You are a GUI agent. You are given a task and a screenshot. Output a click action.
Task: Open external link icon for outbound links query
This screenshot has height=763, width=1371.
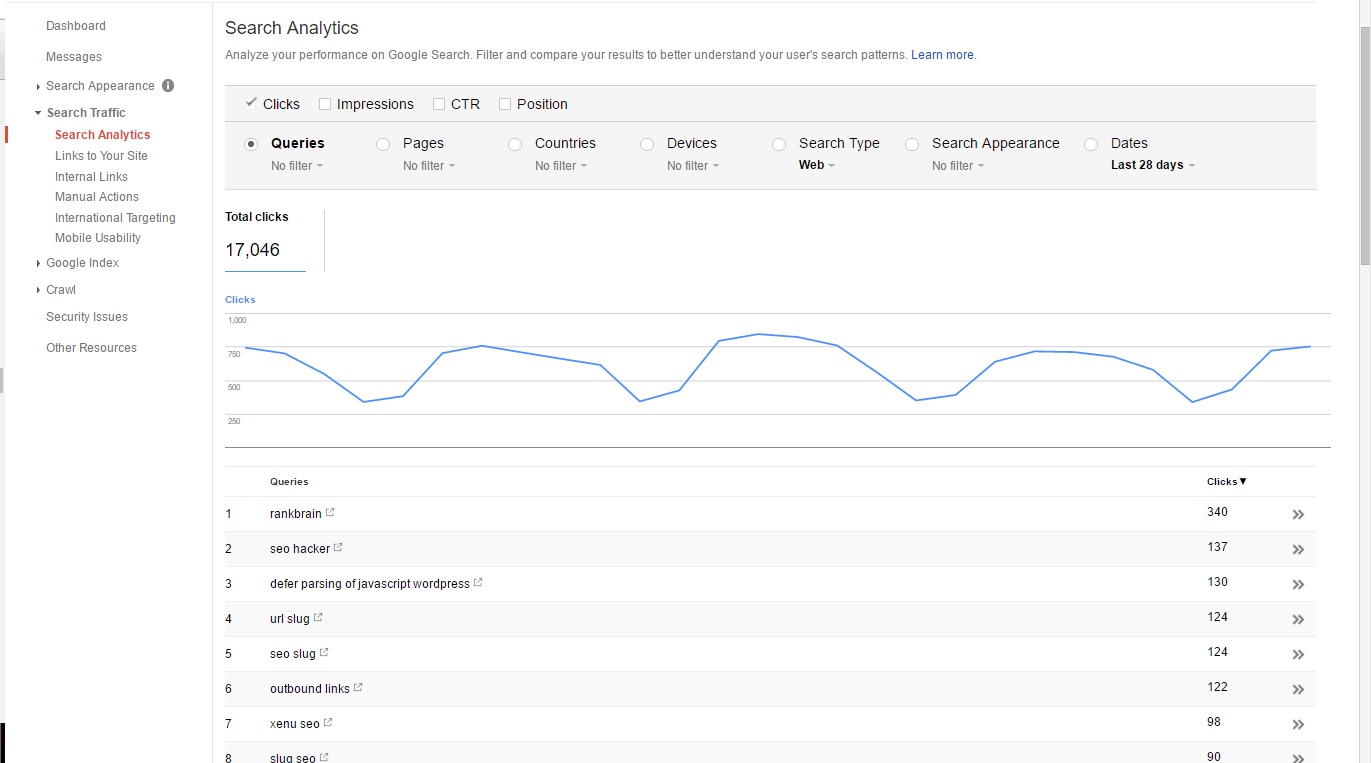(358, 688)
